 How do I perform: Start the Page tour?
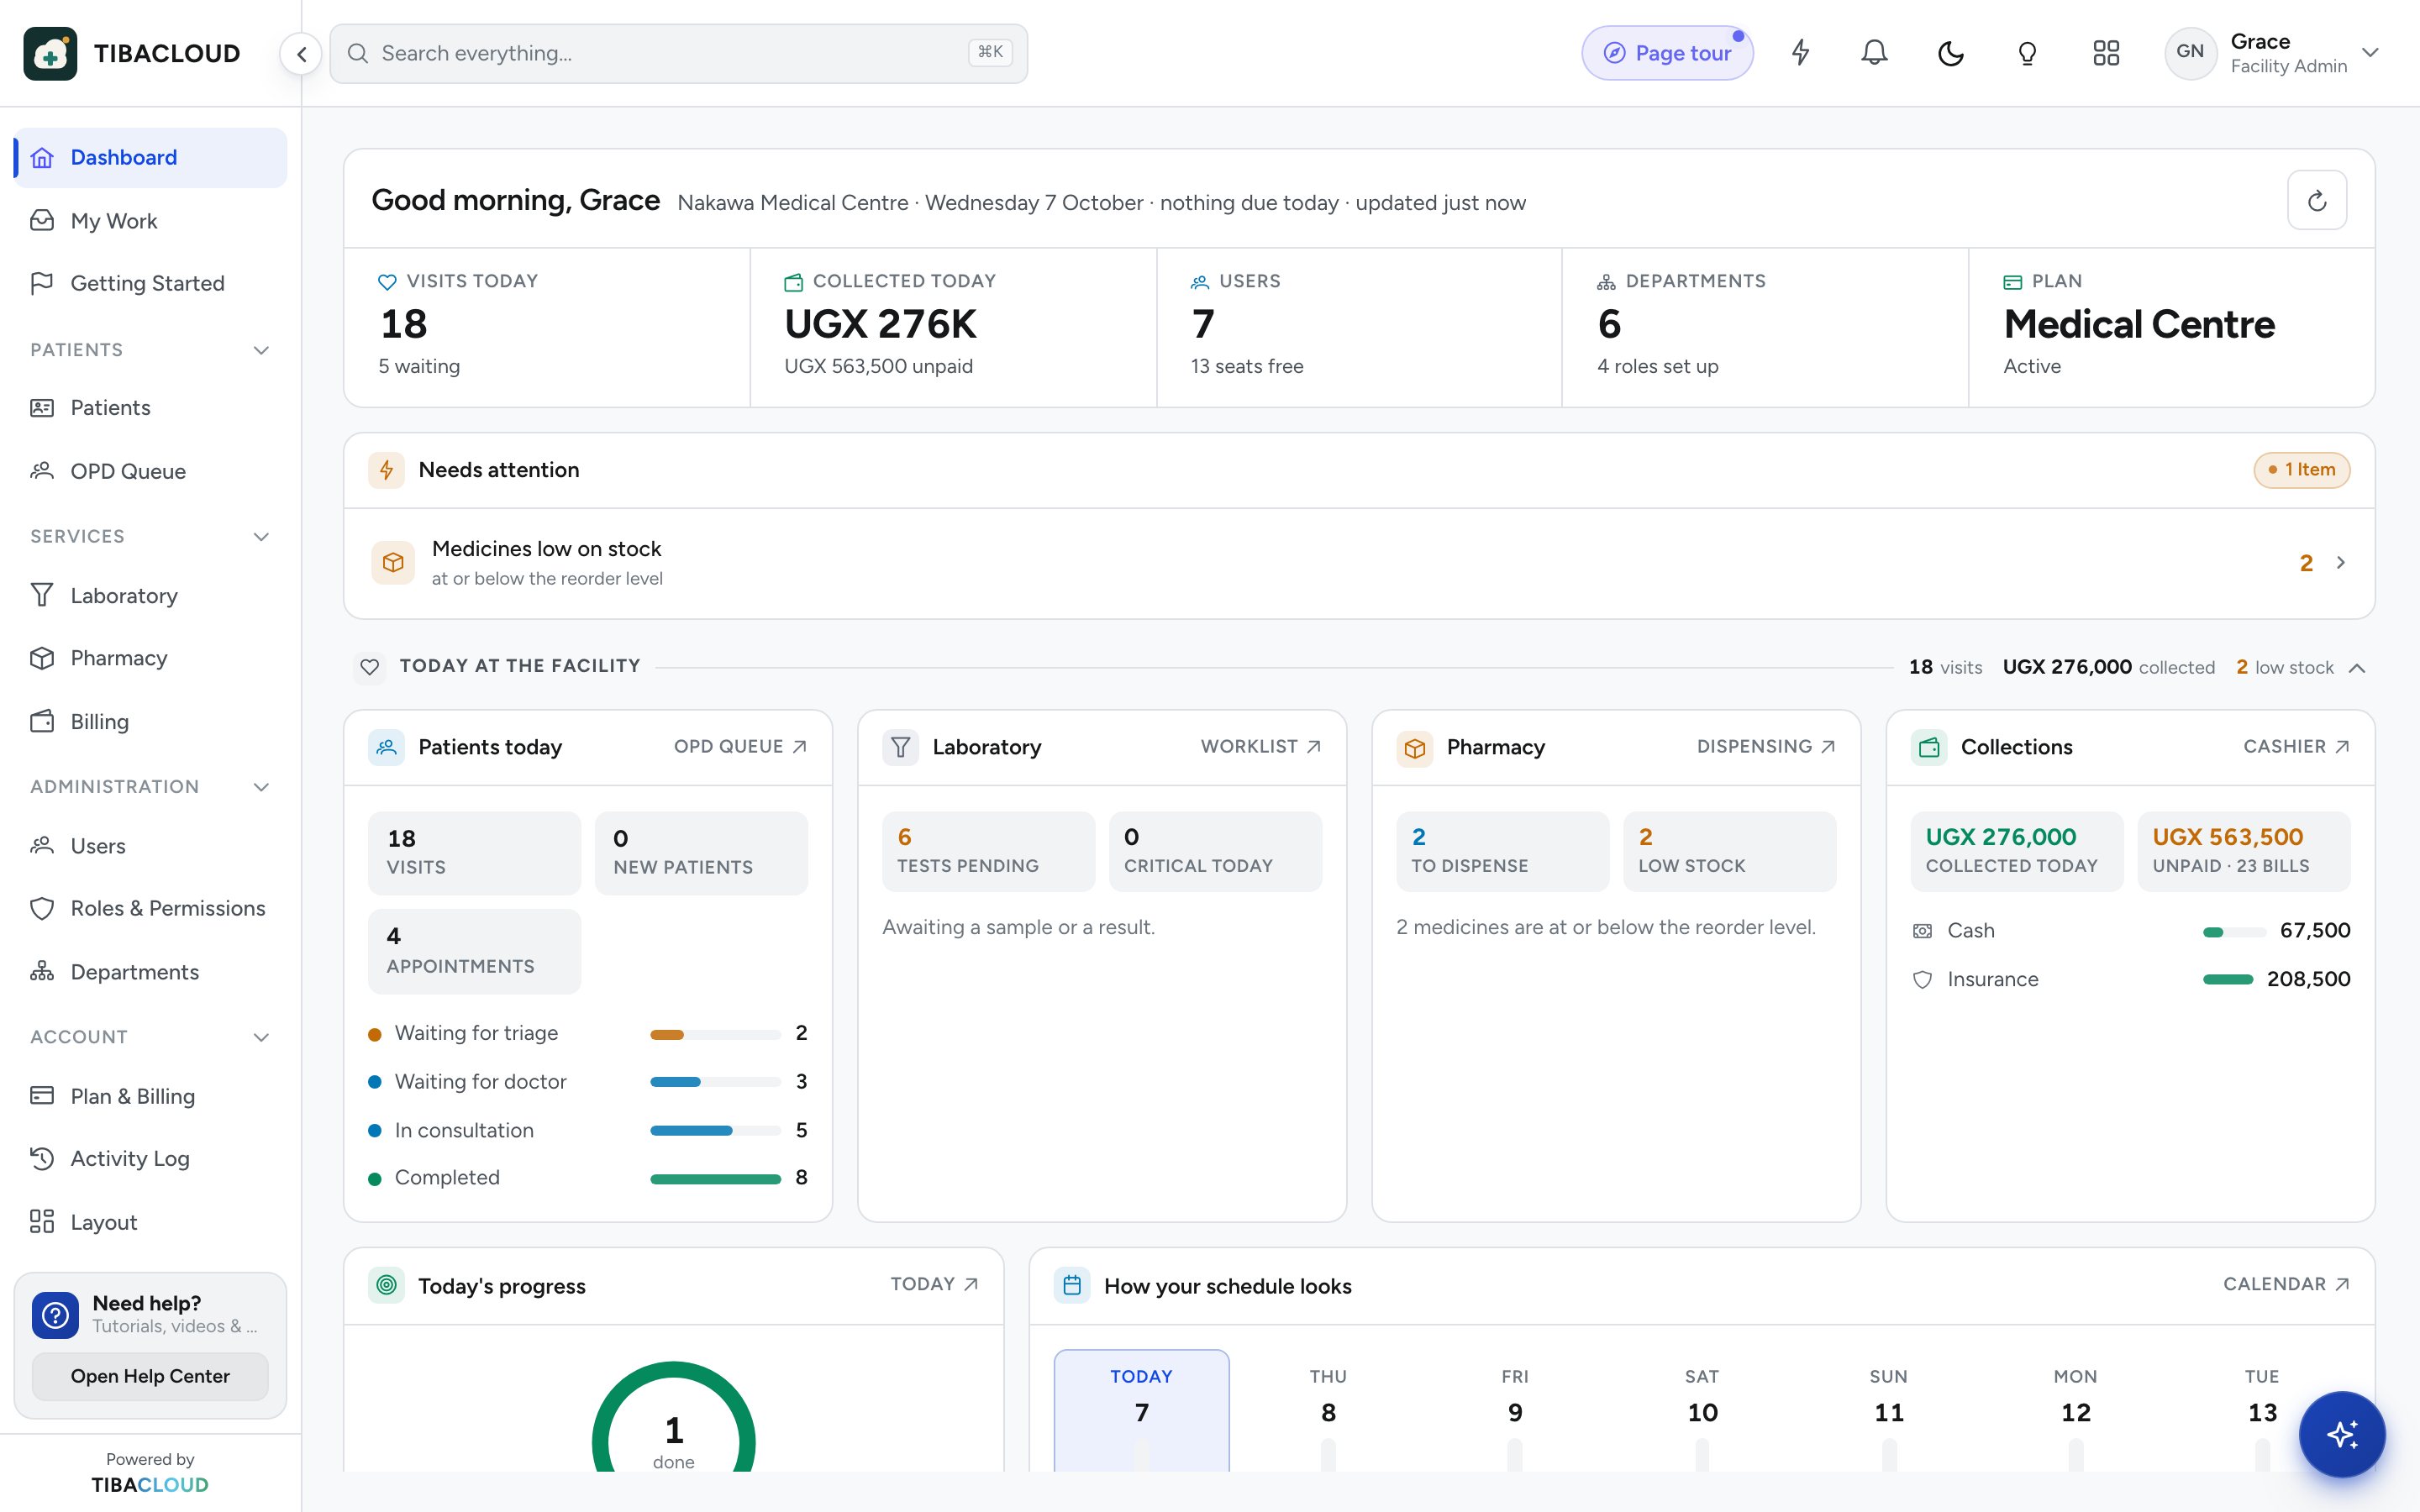1667,53
